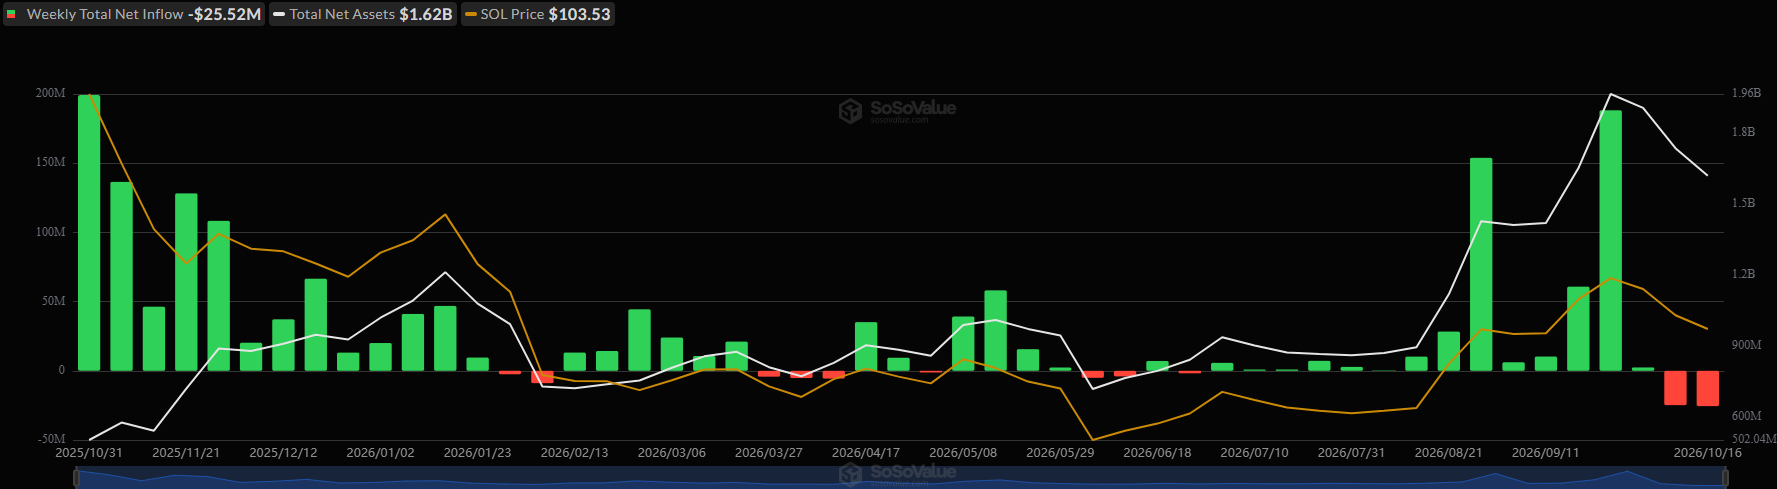Click the 1.2B right axis value
The height and width of the screenshot is (489, 1777).
coord(1743,274)
